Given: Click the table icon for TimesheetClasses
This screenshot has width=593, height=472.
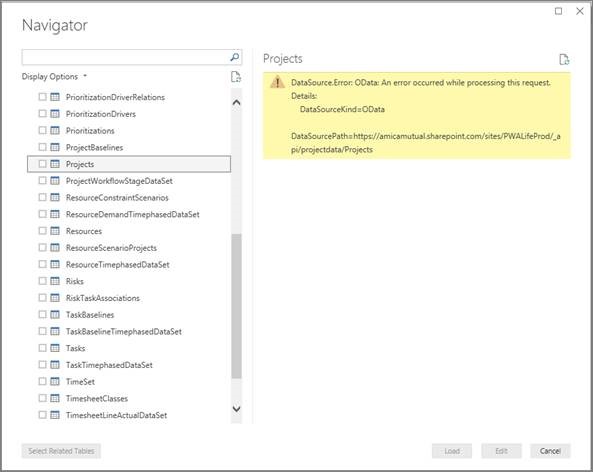Looking at the screenshot, I should tap(55, 398).
